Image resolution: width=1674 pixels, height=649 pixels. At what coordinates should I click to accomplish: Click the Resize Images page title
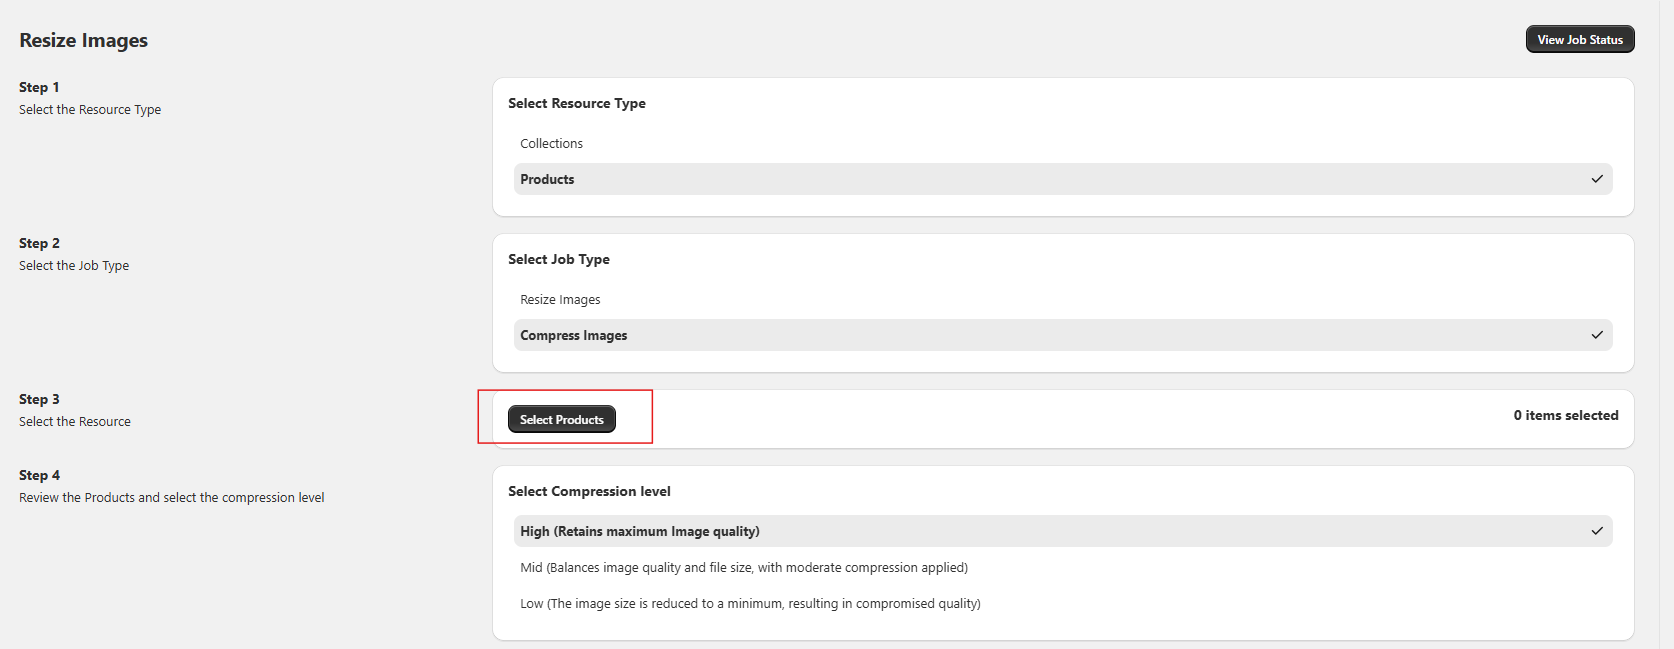click(83, 41)
